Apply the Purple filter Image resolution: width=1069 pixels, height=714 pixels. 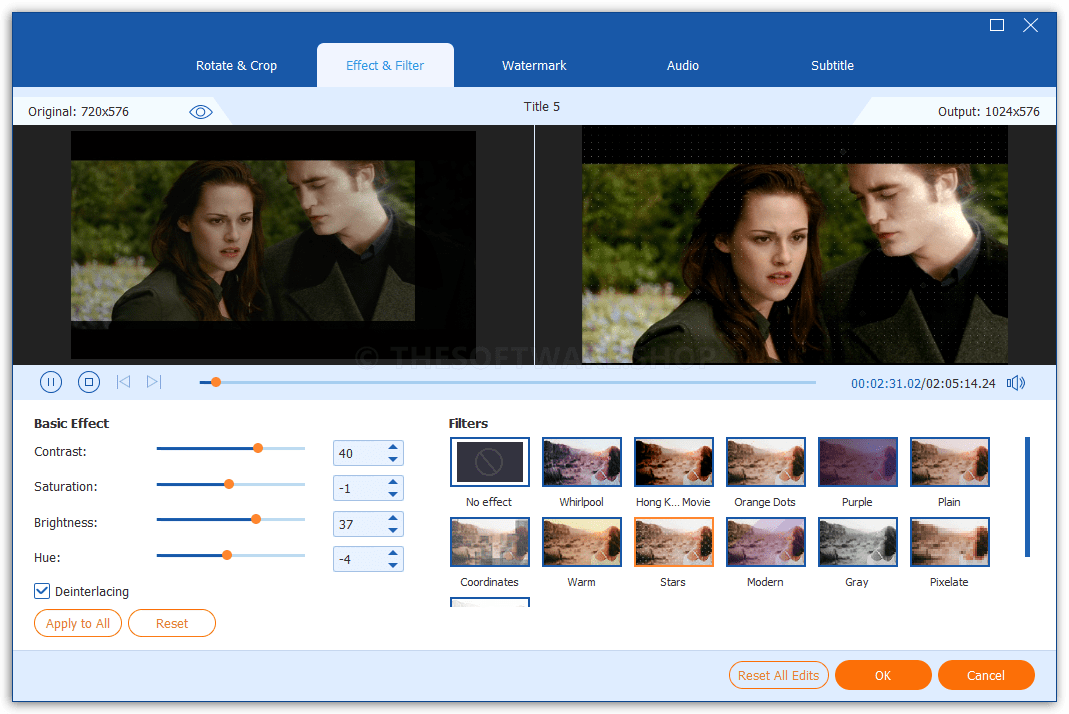858,462
